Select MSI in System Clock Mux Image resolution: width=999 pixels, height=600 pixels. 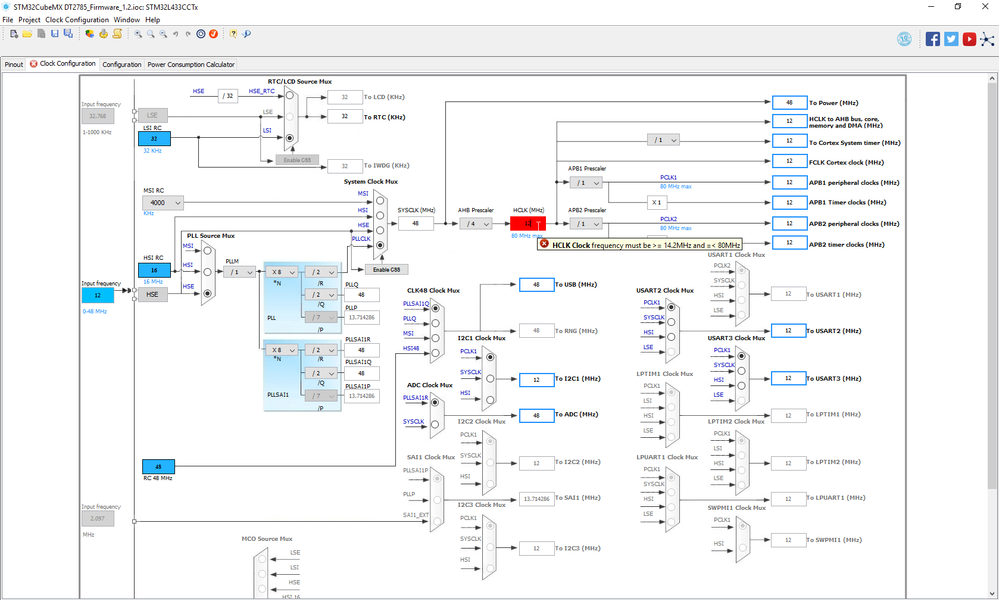pyautogui.click(x=380, y=200)
